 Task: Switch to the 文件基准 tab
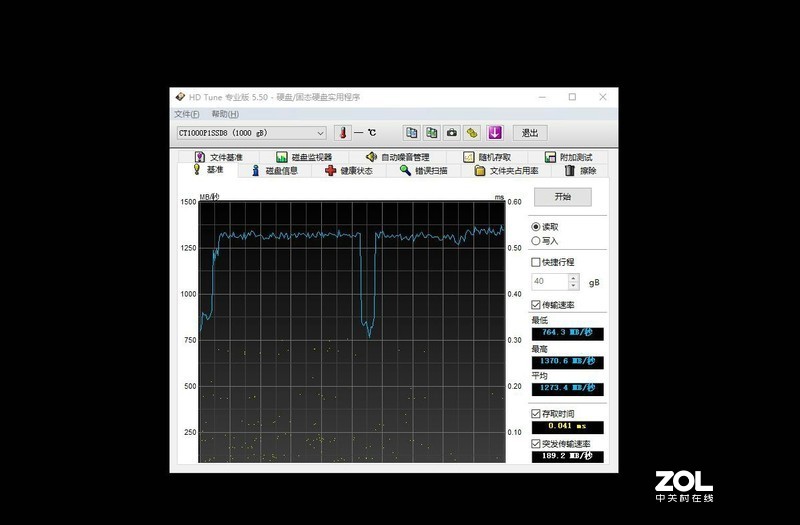219,157
